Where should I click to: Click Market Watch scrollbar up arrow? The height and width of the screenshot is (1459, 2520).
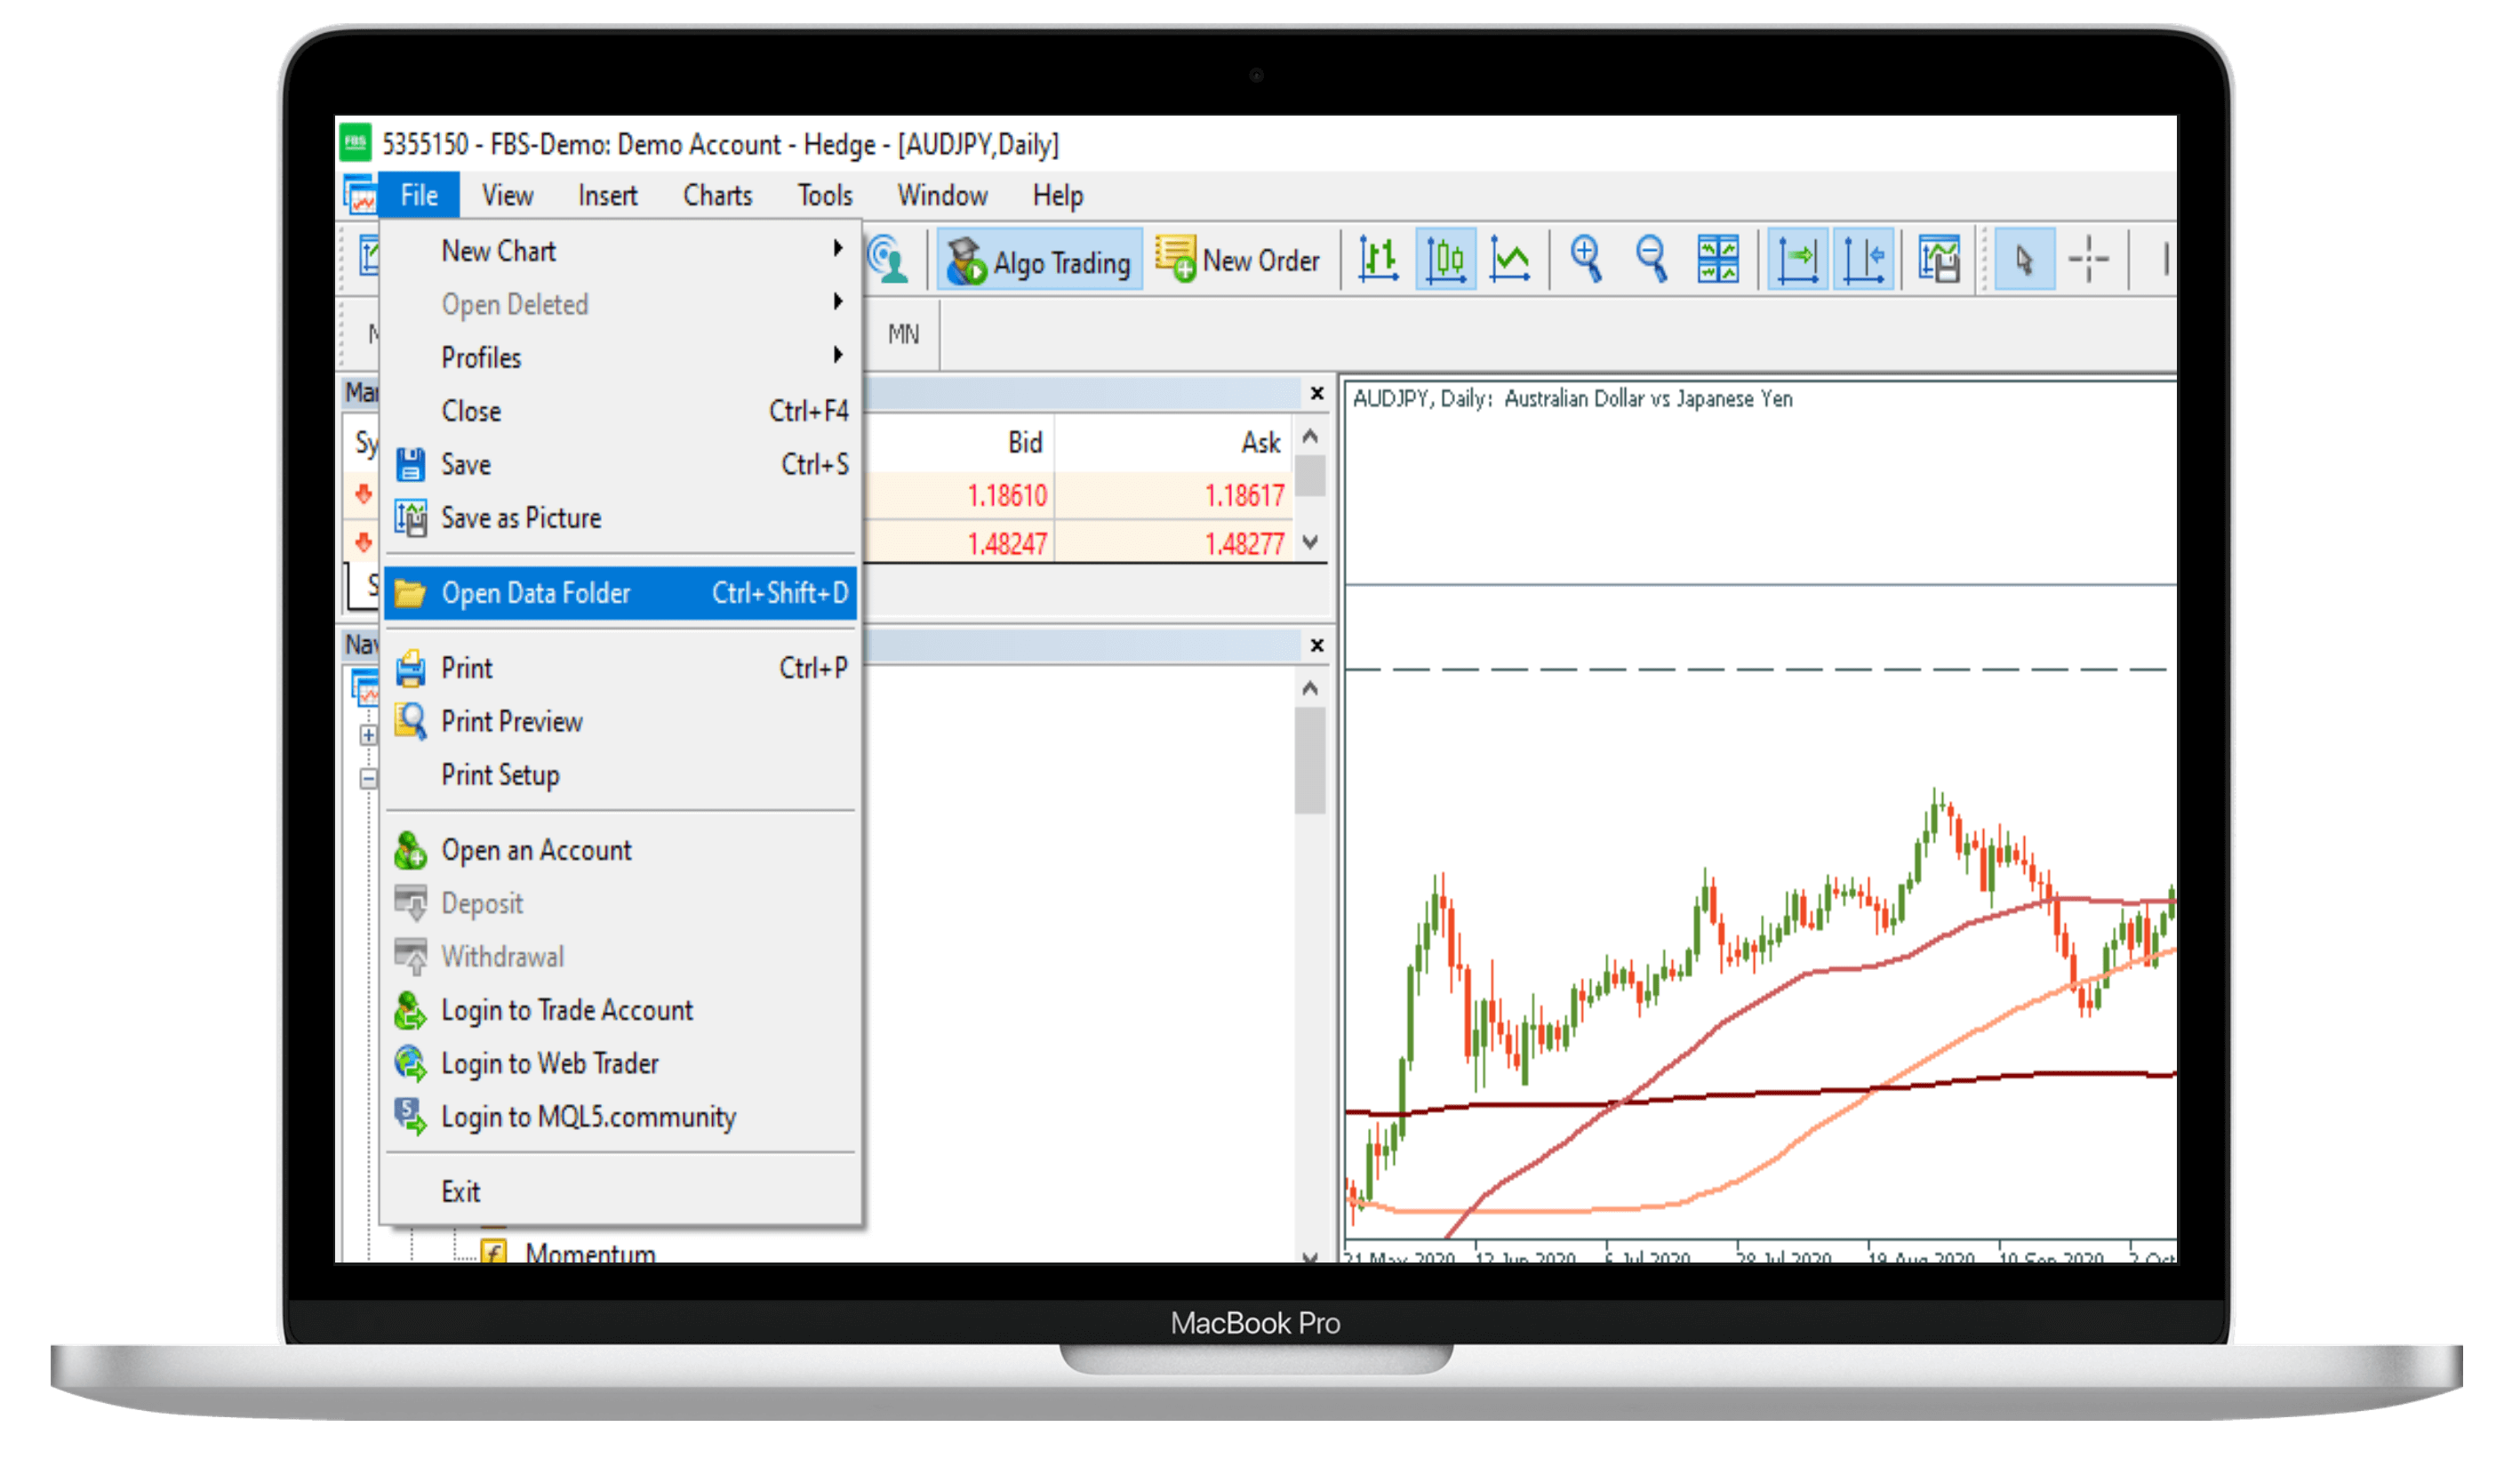pos(1310,437)
